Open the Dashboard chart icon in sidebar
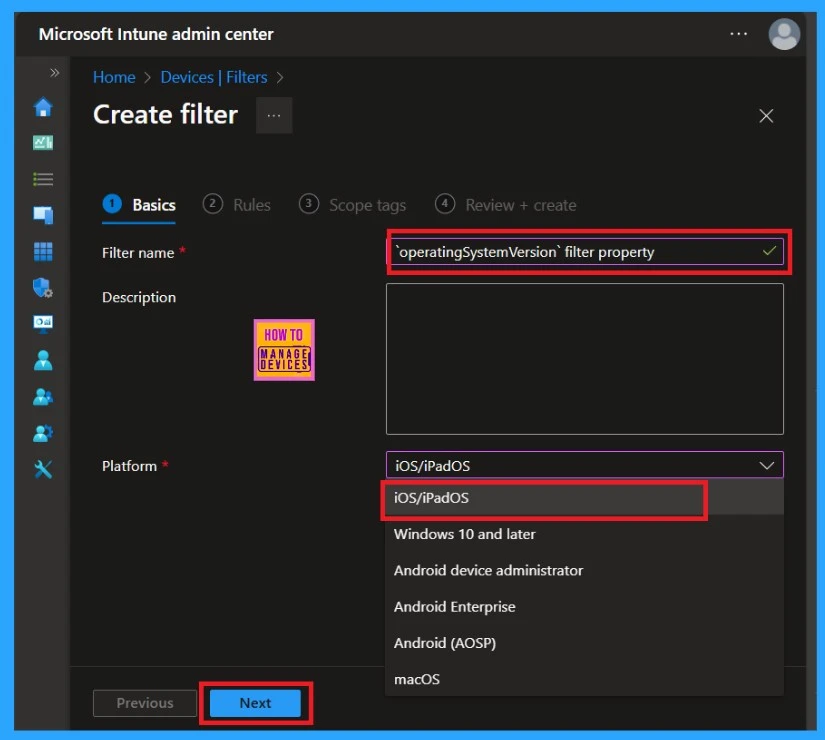825x740 pixels. (x=43, y=143)
